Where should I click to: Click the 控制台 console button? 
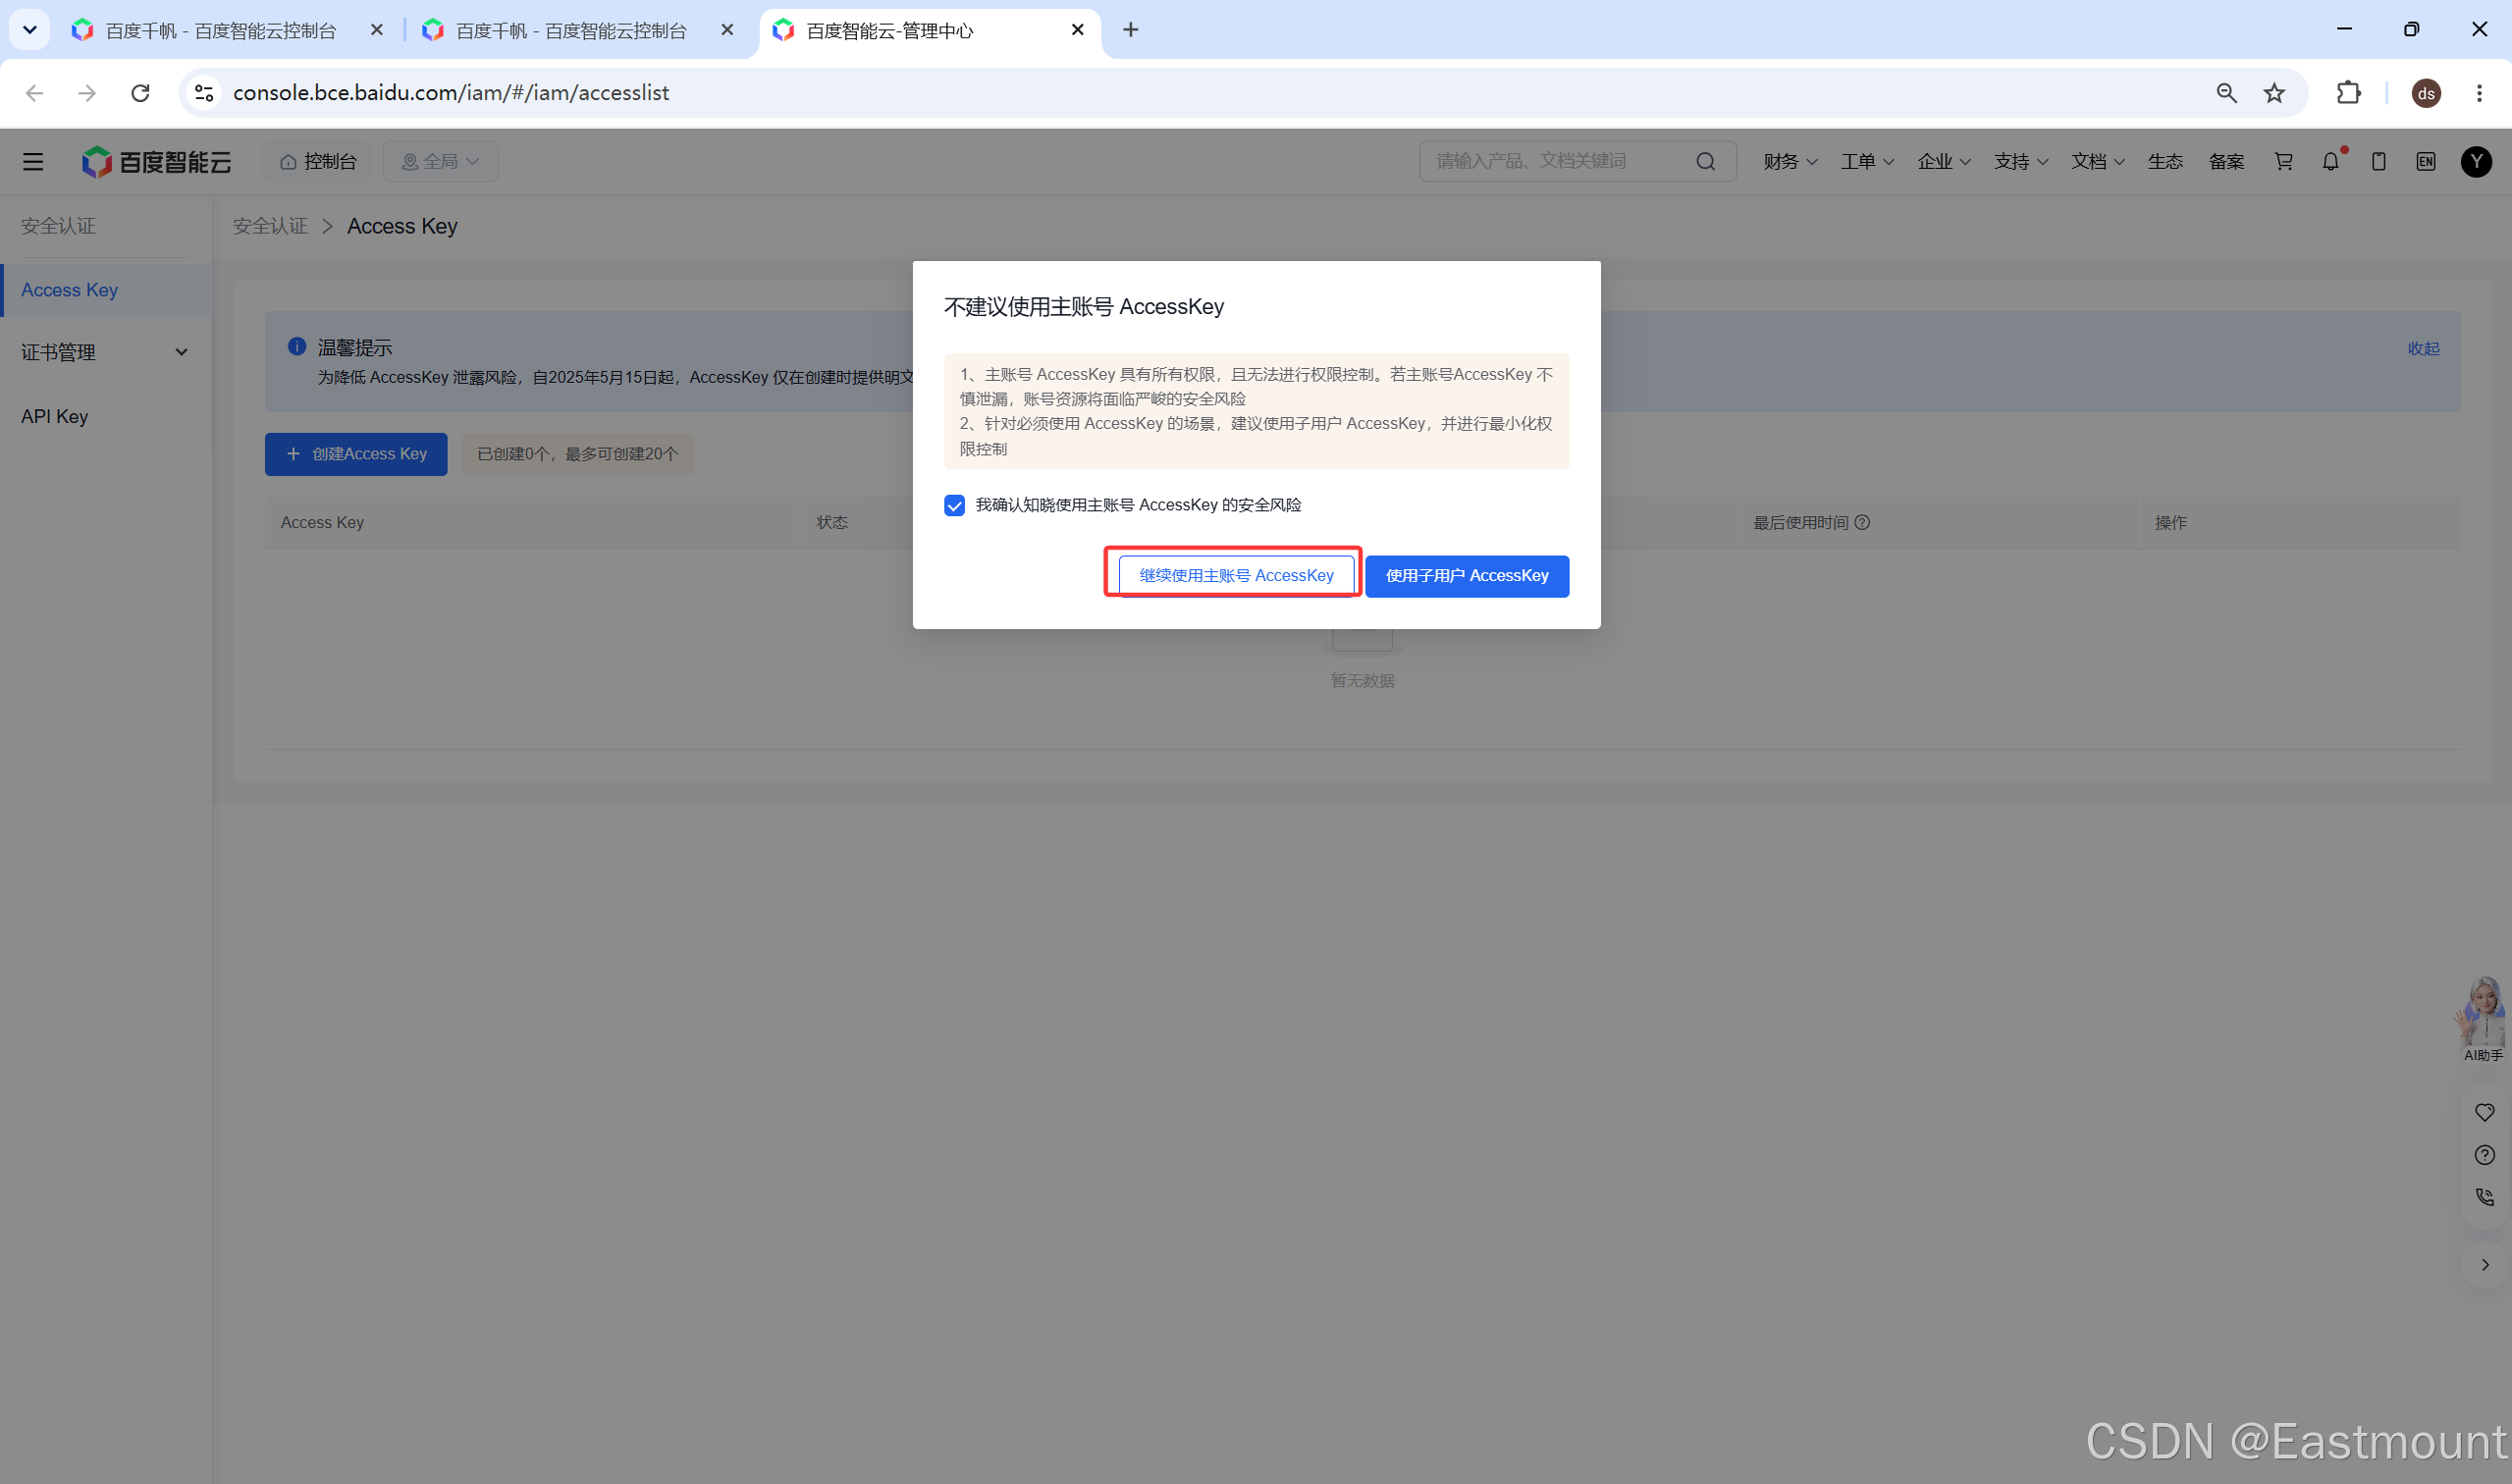318,161
